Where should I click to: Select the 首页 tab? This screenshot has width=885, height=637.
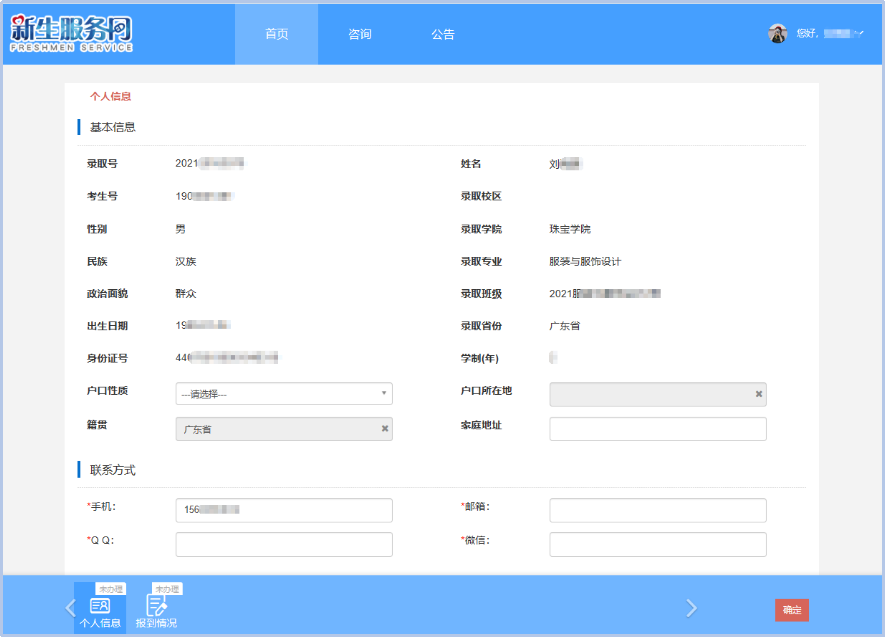(x=275, y=33)
